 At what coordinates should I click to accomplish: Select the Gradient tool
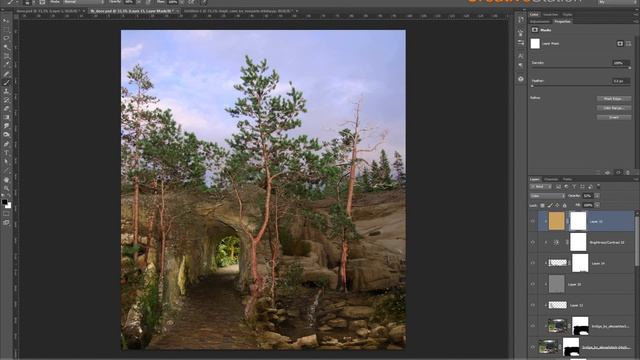click(x=6, y=118)
